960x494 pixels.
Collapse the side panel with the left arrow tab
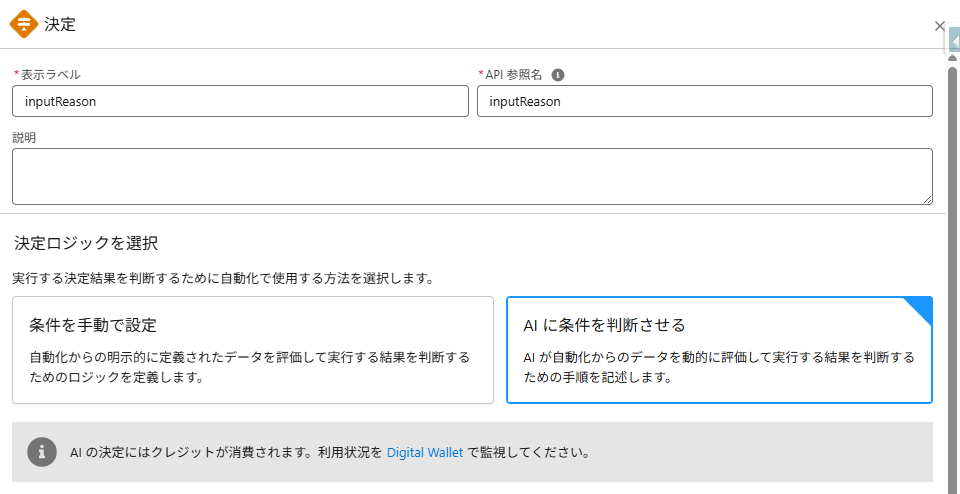[953, 41]
